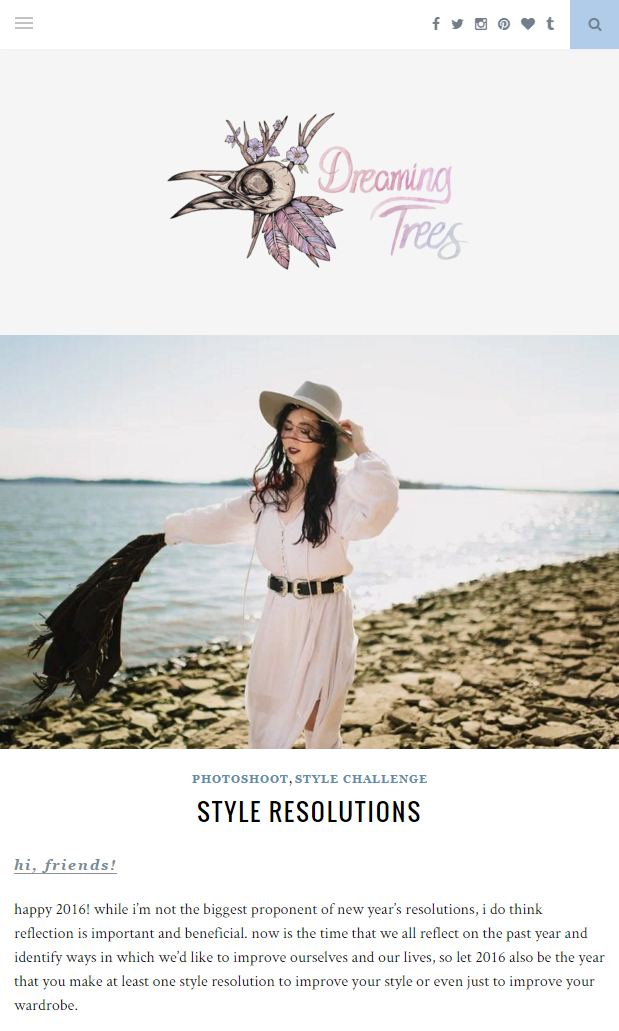Open the hamburger navigation menu
Screen dimensions: 619x1031
tap(24, 24)
